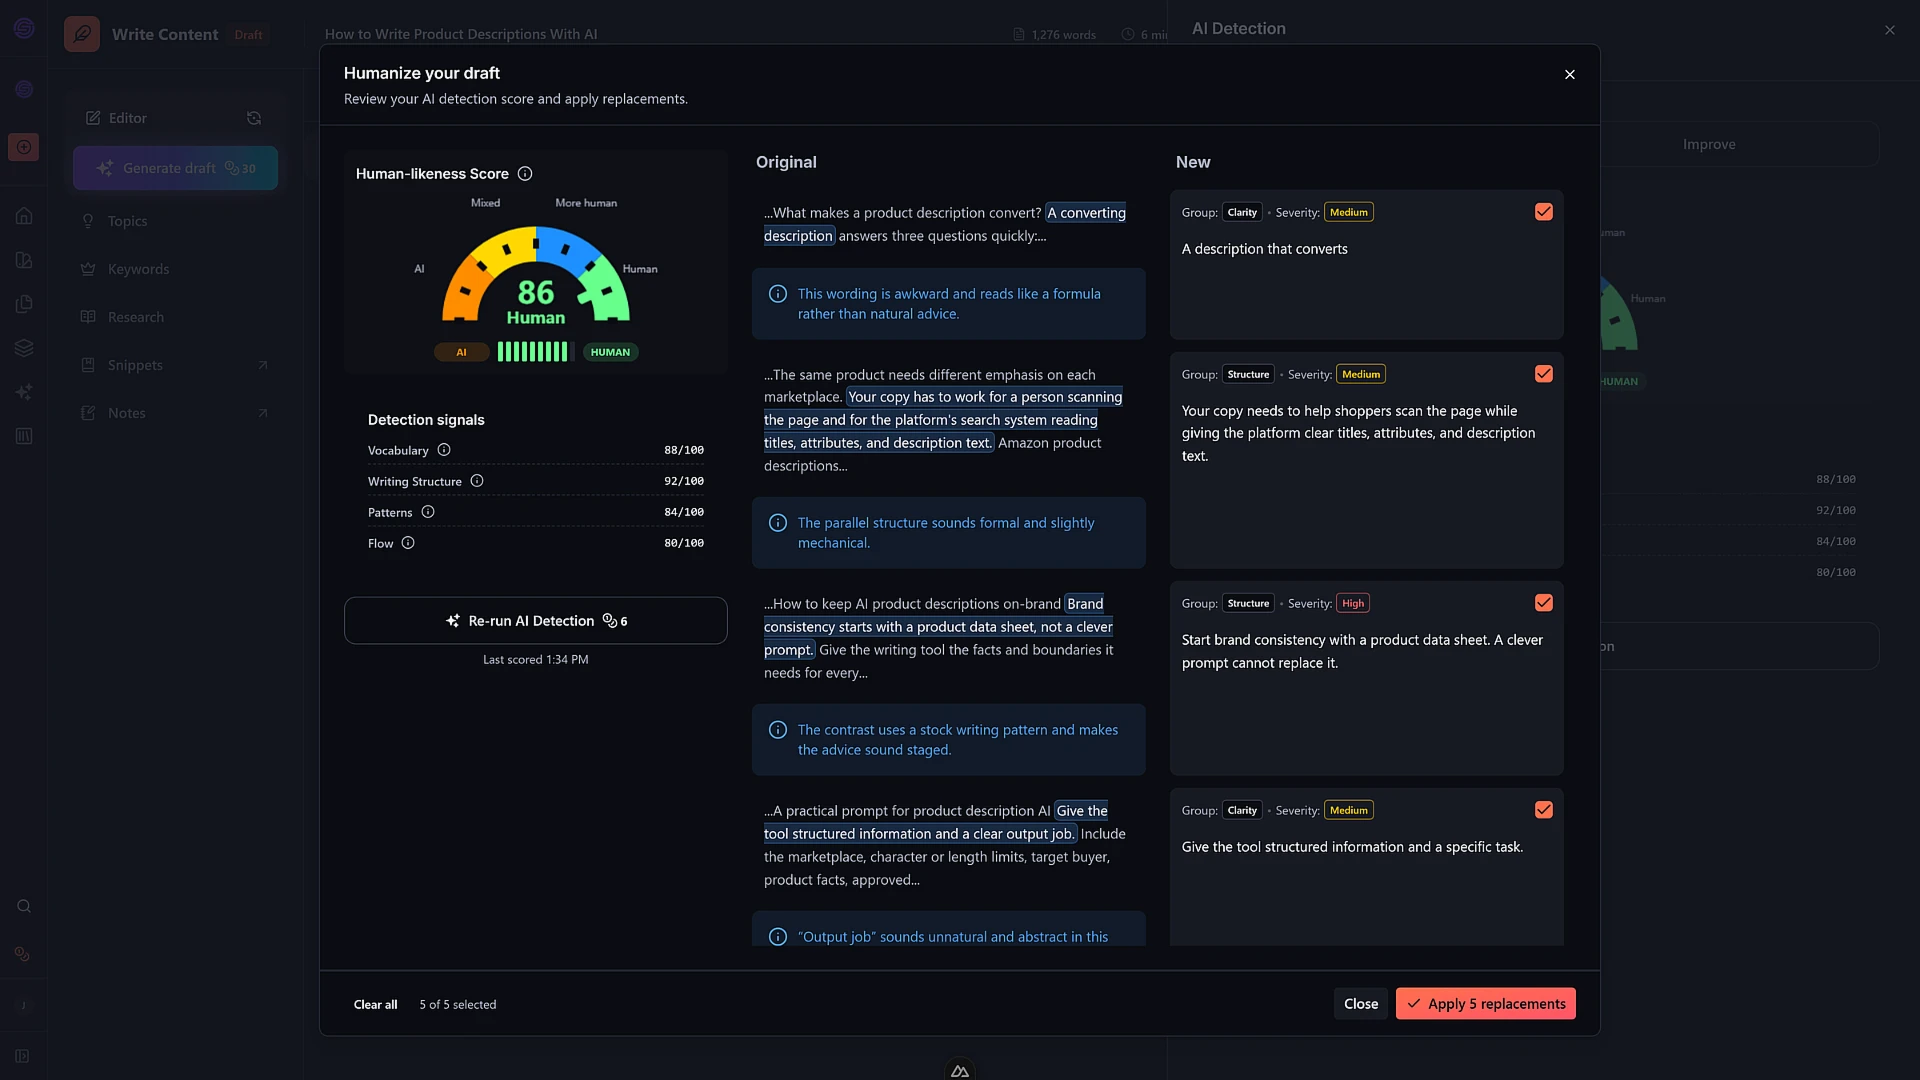Click Writing Structure info icon
The image size is (1920, 1080).
(477, 481)
